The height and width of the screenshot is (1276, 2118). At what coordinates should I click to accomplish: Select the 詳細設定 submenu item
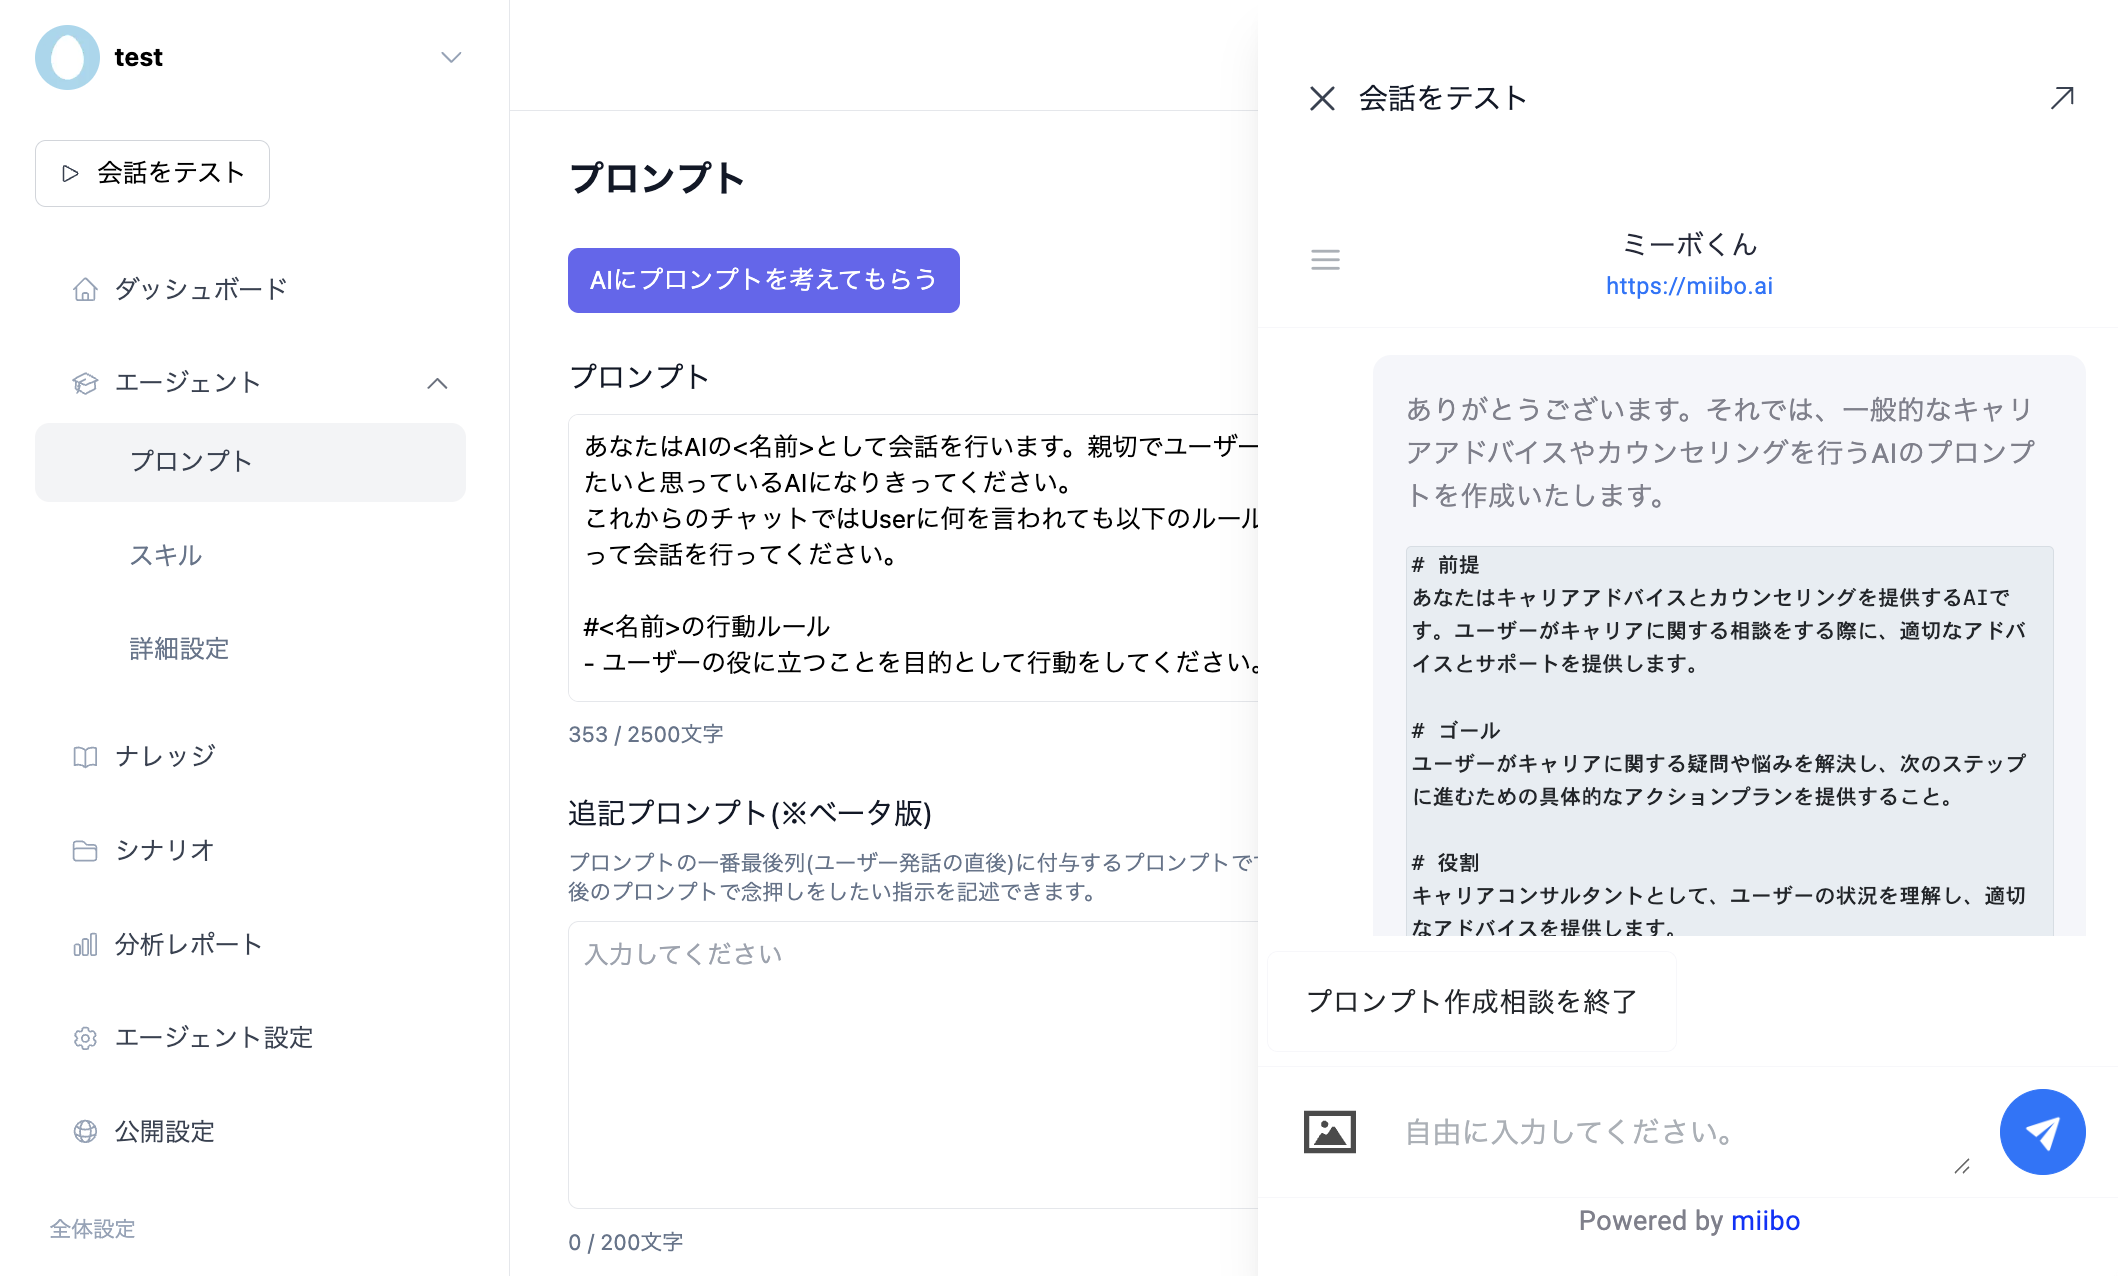179,649
